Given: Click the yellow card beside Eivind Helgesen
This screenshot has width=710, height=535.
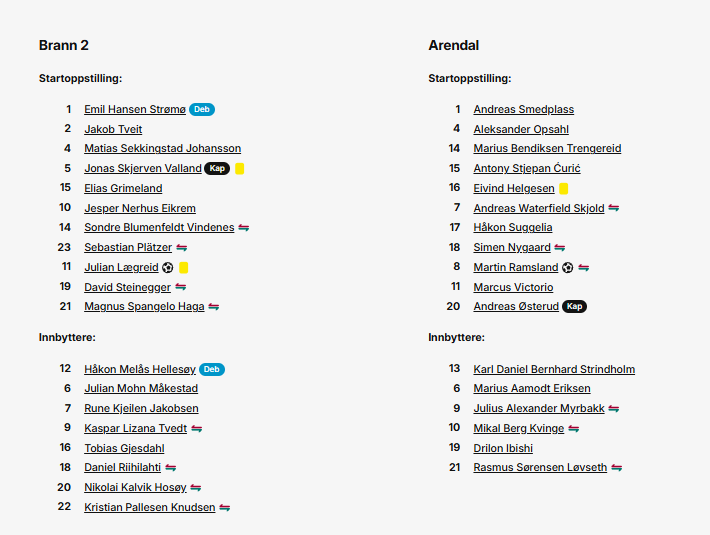Looking at the screenshot, I should [x=564, y=188].
